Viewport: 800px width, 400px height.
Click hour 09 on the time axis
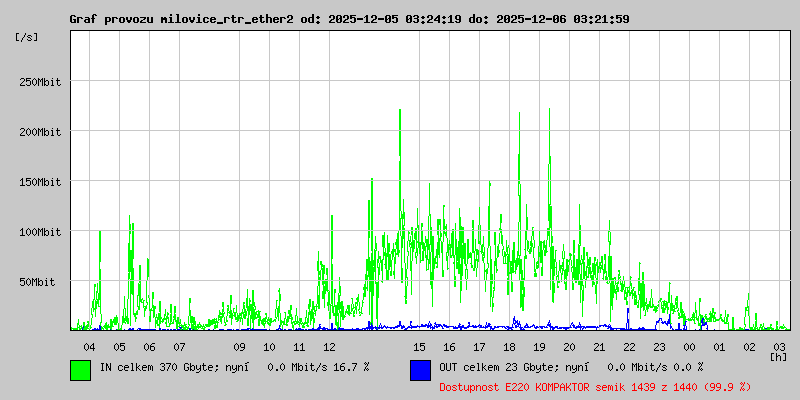[x=239, y=346]
